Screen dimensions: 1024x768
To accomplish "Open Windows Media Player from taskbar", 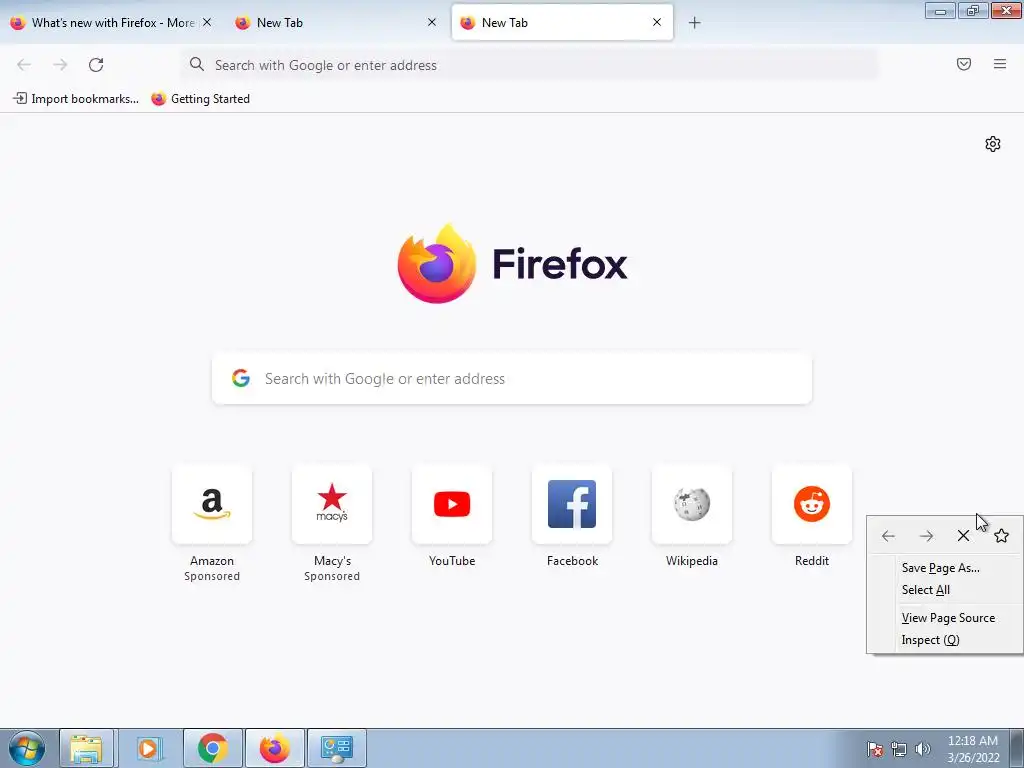I will point(148,748).
